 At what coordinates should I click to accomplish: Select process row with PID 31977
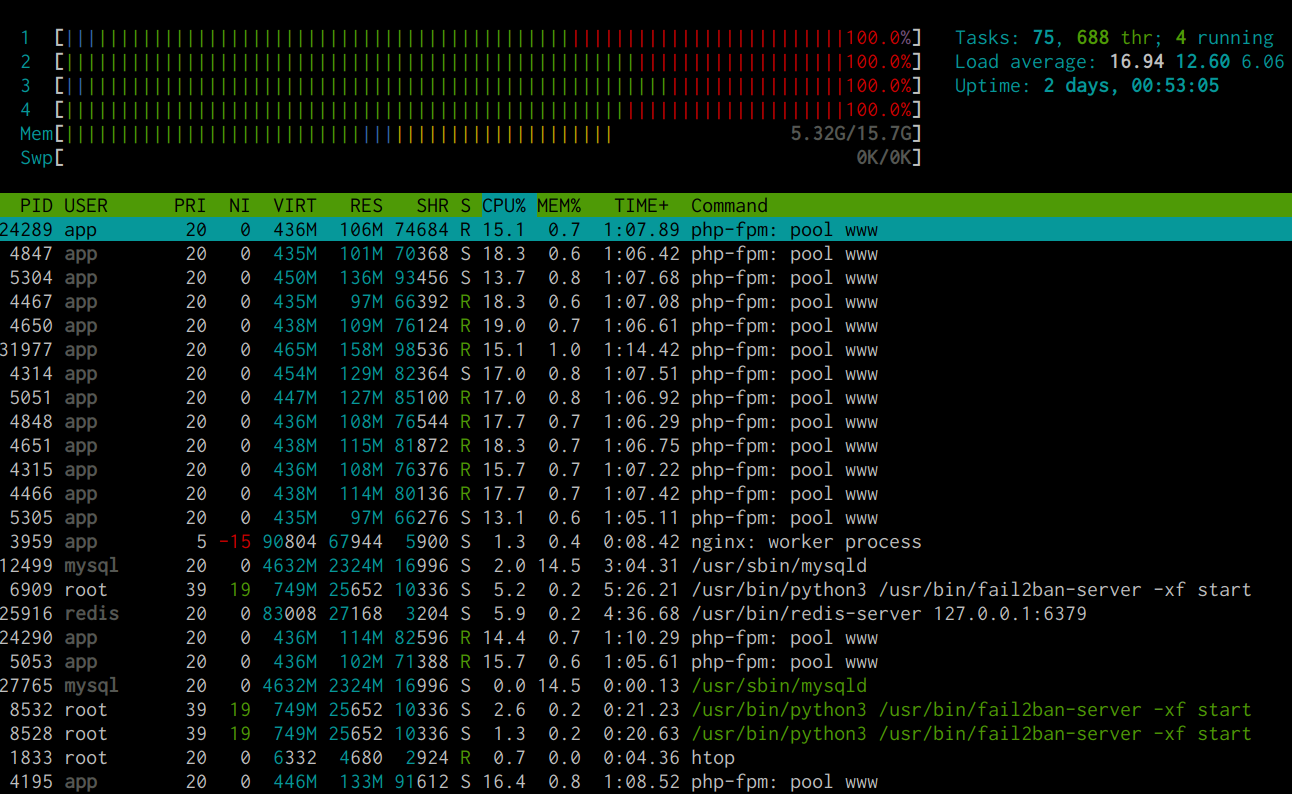(646, 350)
